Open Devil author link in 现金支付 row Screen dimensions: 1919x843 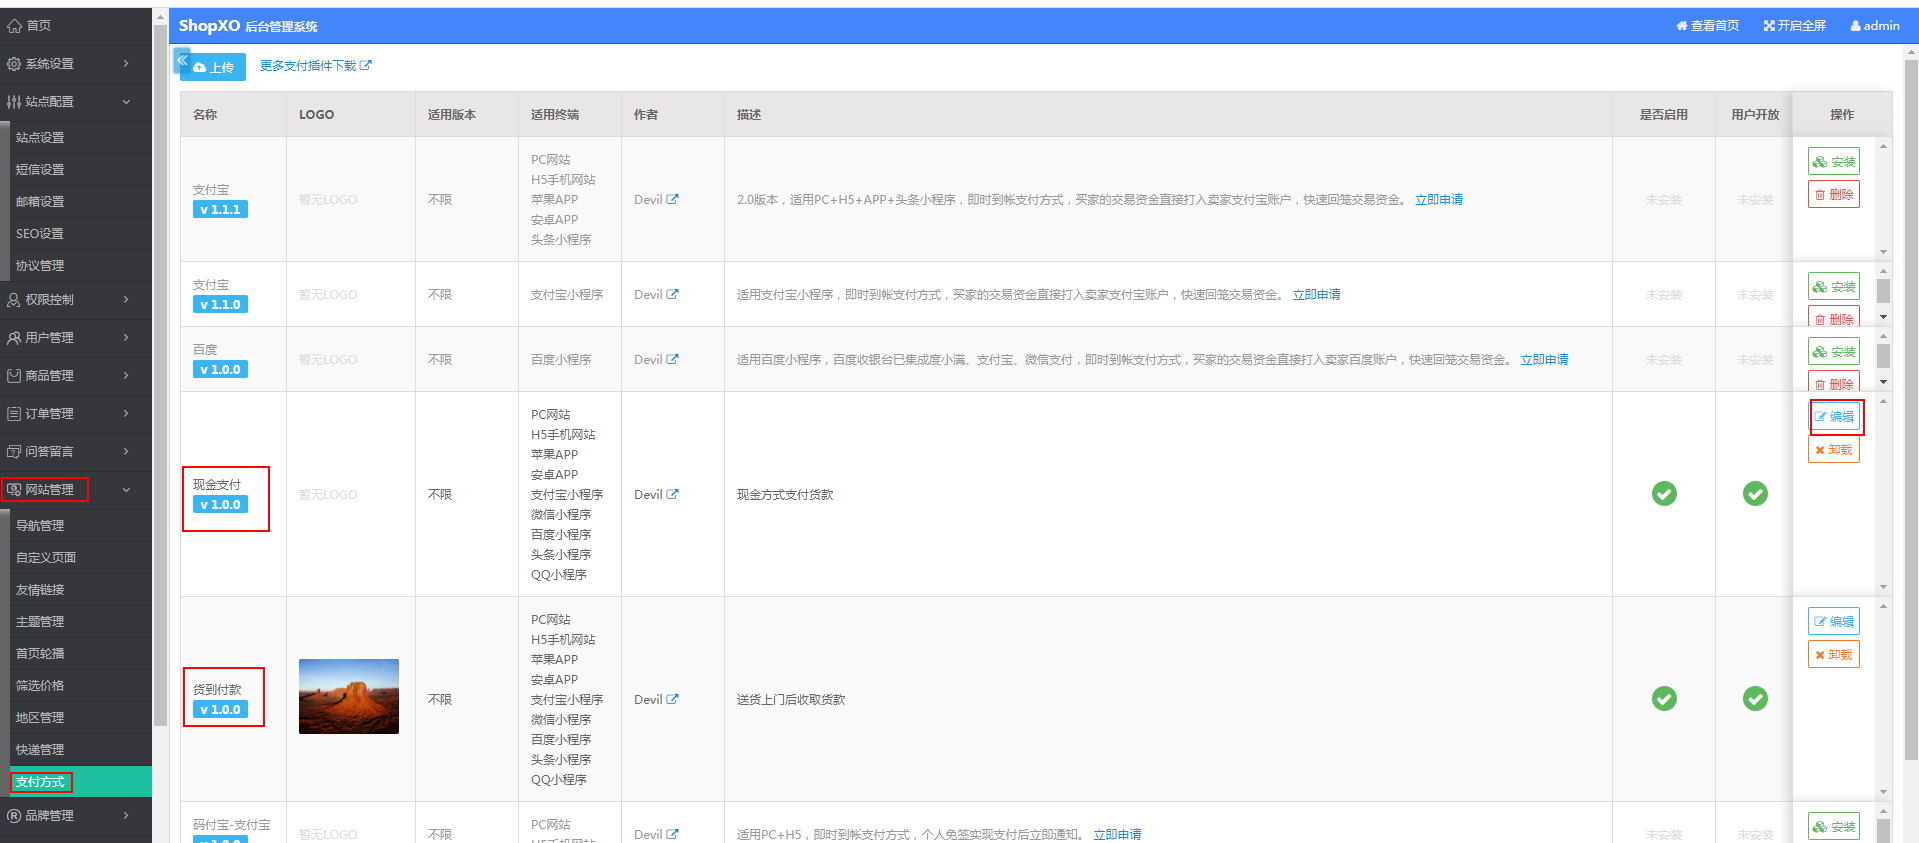click(656, 495)
